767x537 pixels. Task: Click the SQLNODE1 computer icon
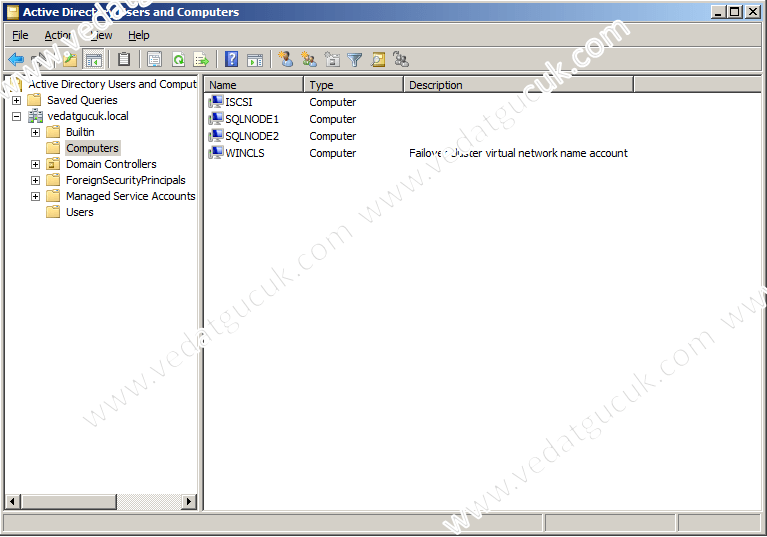pyautogui.click(x=216, y=119)
